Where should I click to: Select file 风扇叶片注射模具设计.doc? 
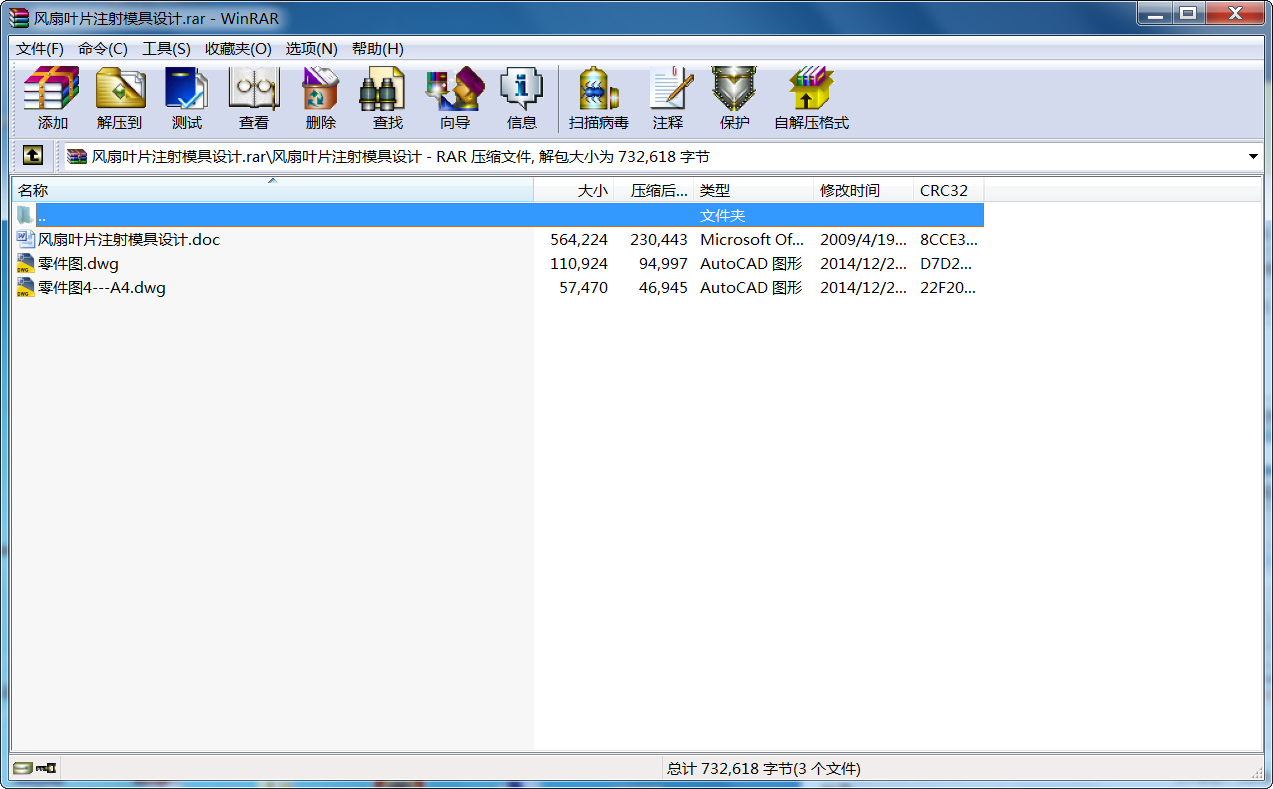pos(128,240)
